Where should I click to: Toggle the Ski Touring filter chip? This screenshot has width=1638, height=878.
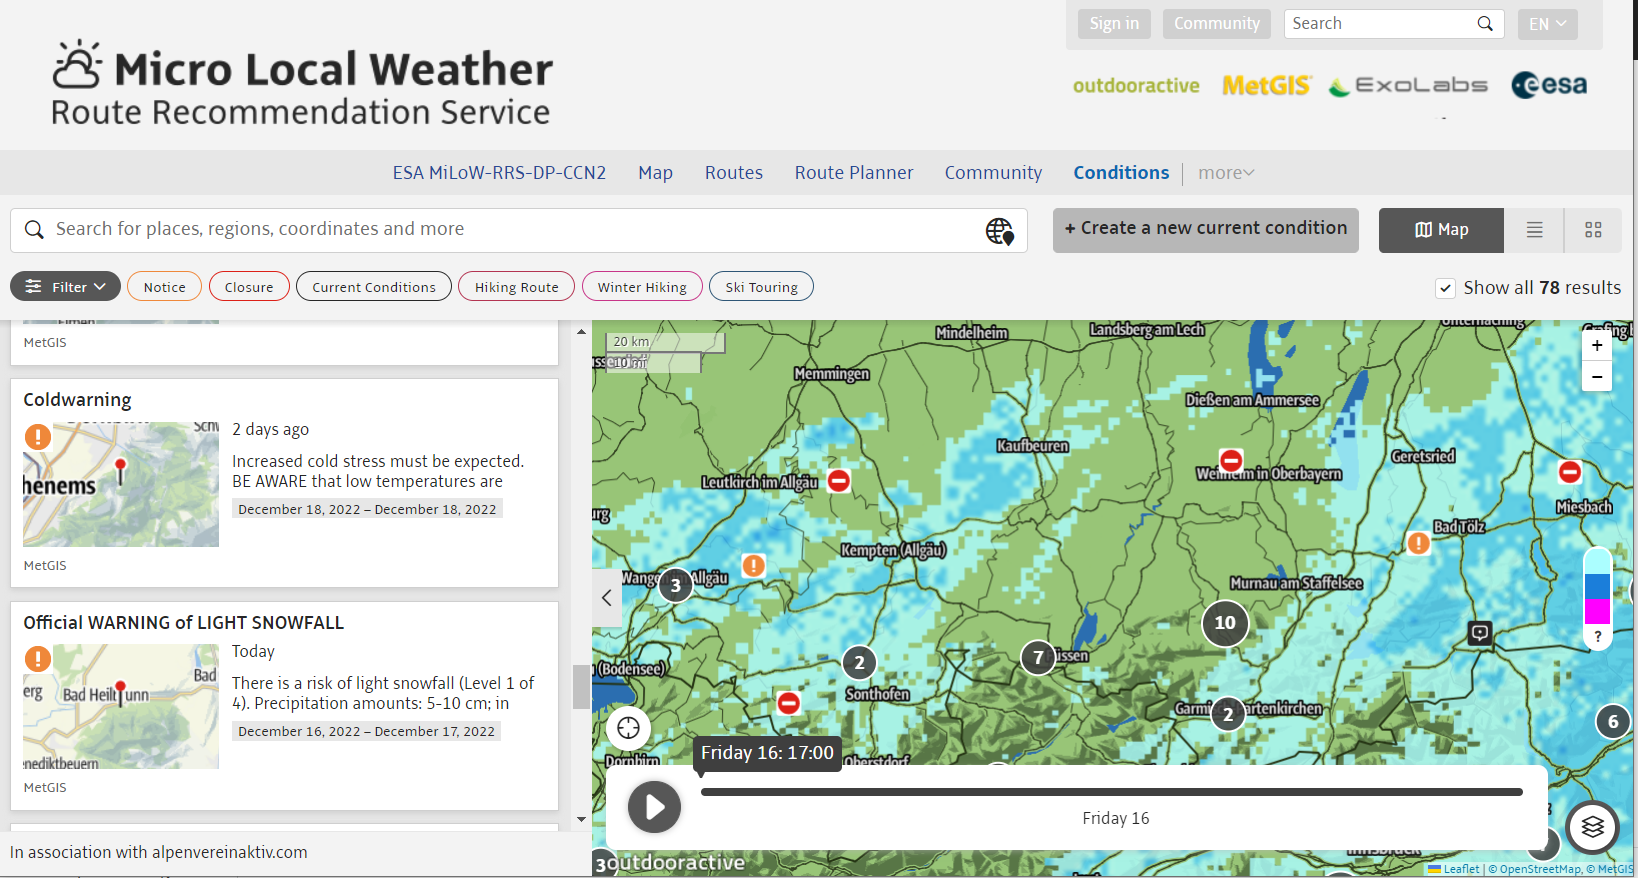[x=761, y=287]
